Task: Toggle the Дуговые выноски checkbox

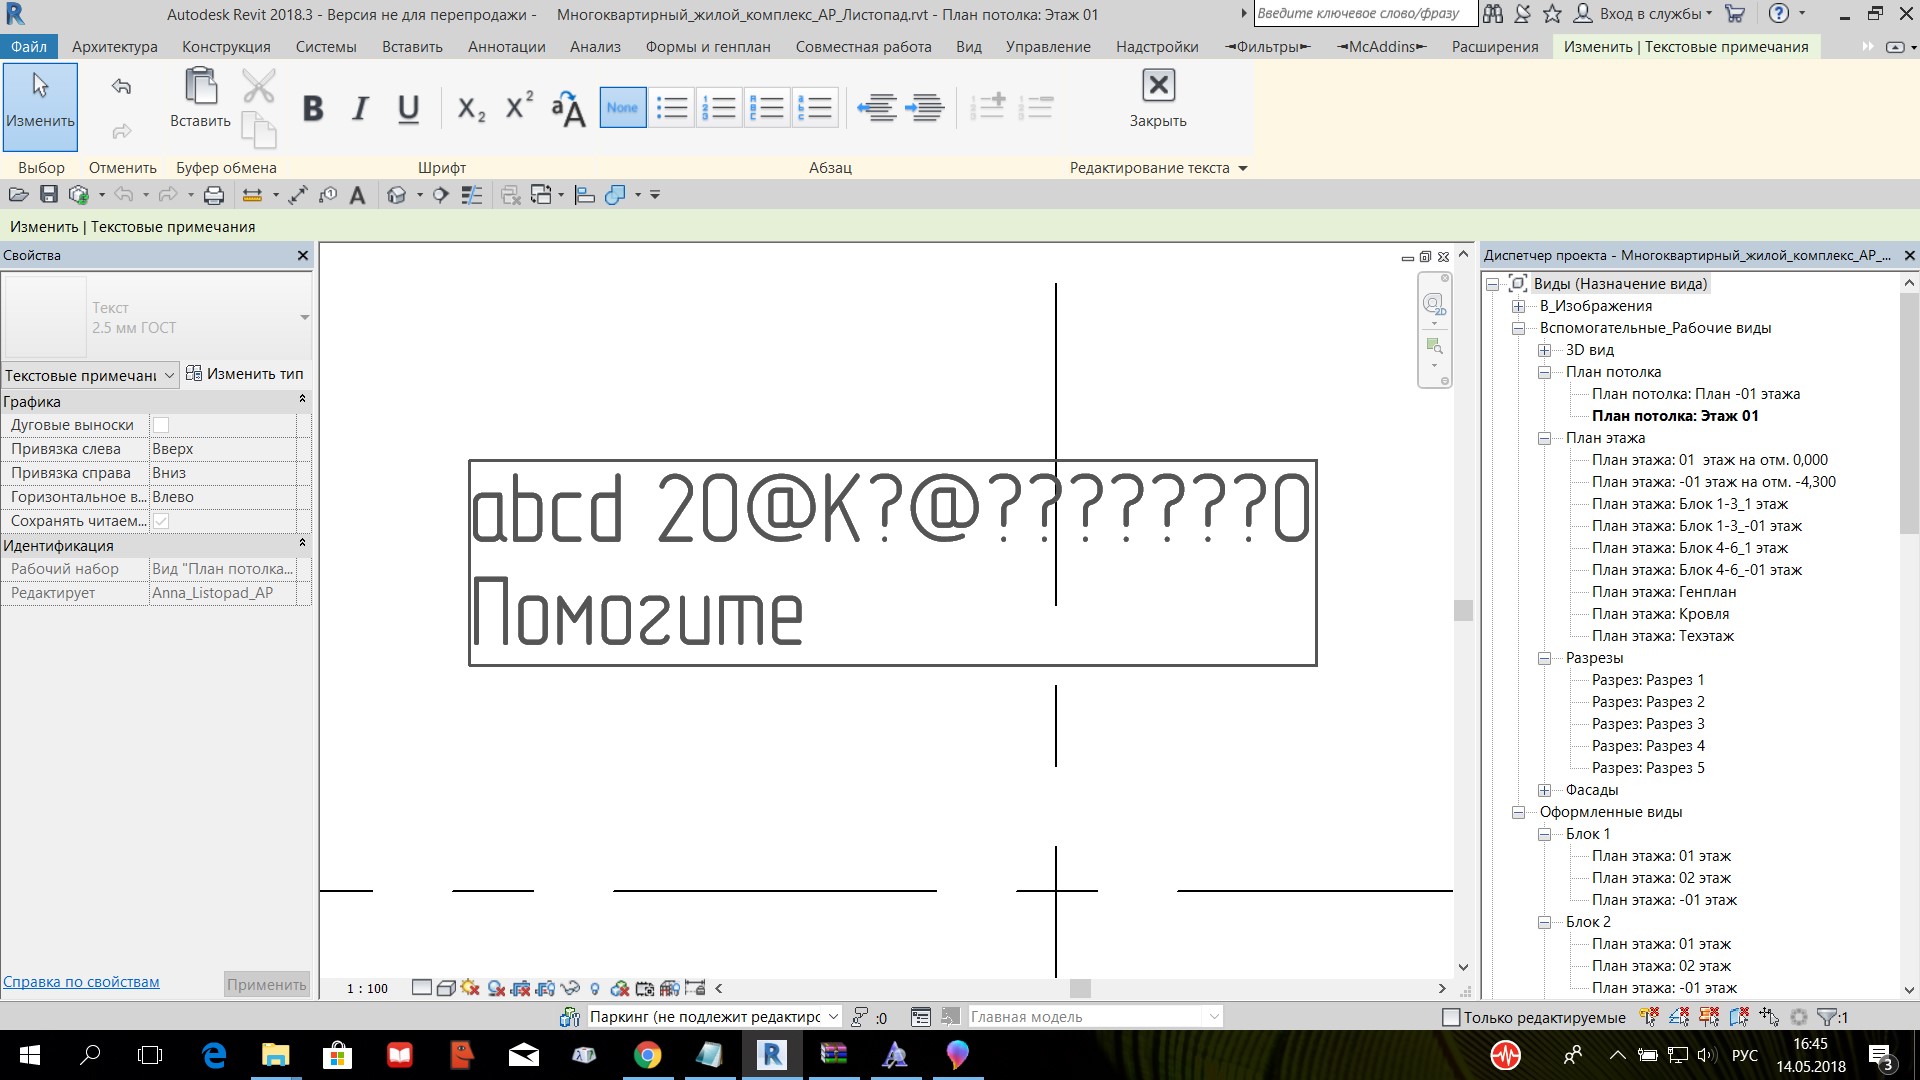Action: coord(161,425)
